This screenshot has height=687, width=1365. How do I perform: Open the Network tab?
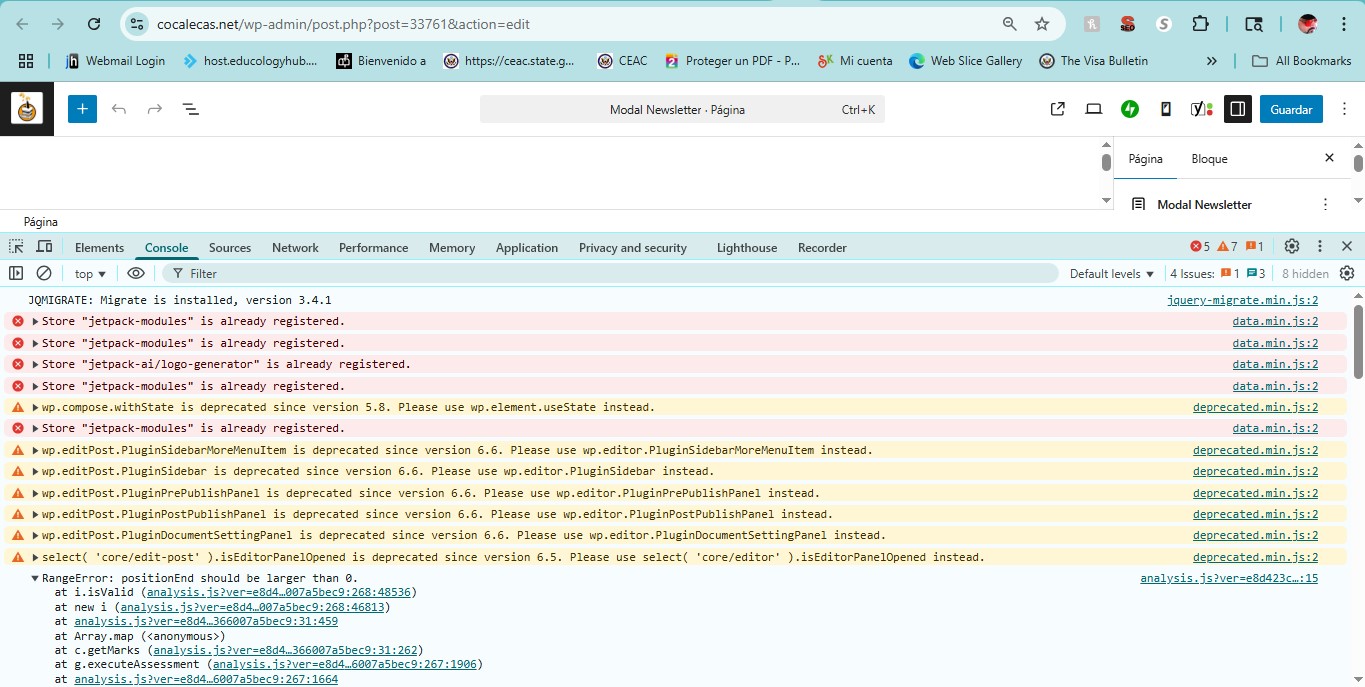point(295,247)
